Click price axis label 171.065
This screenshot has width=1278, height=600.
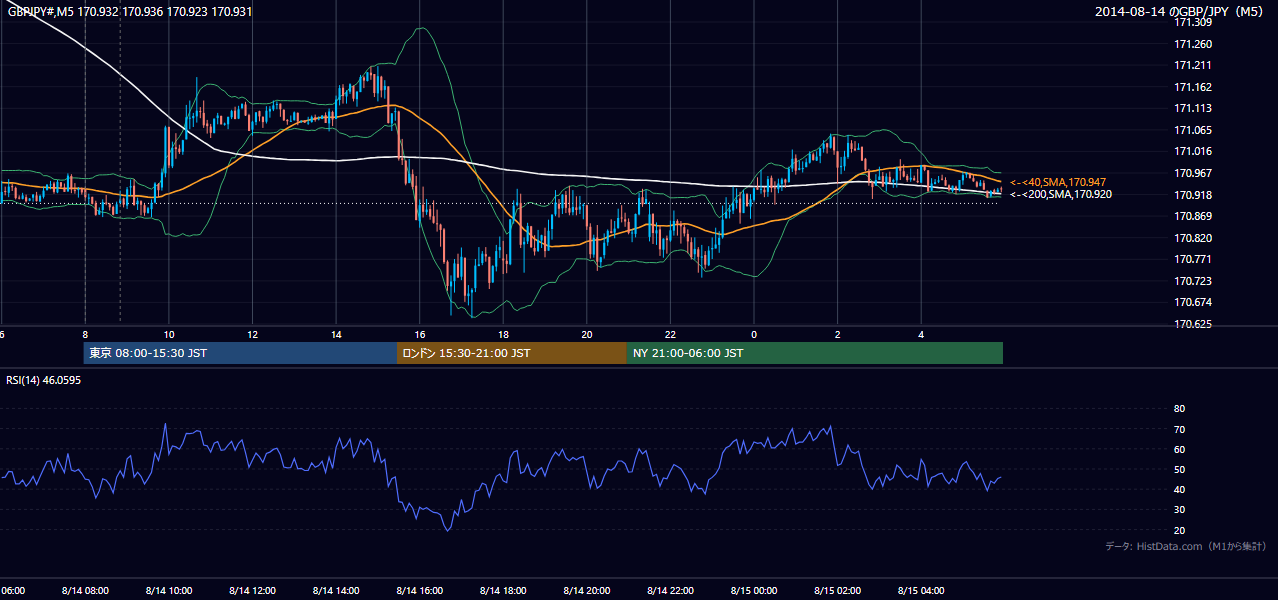tap(1193, 130)
